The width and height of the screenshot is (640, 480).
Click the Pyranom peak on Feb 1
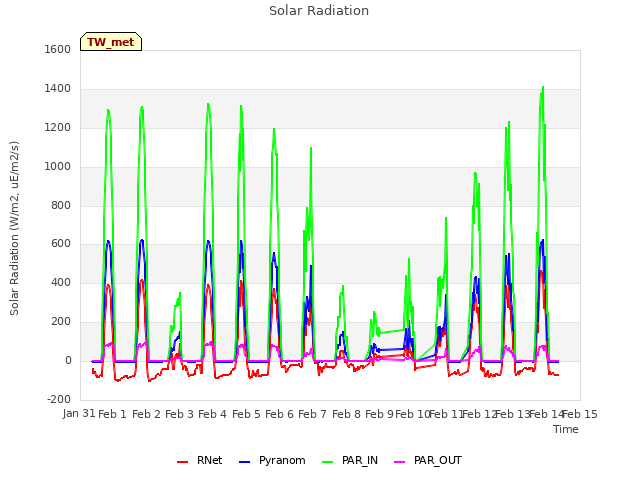[x=108, y=241]
